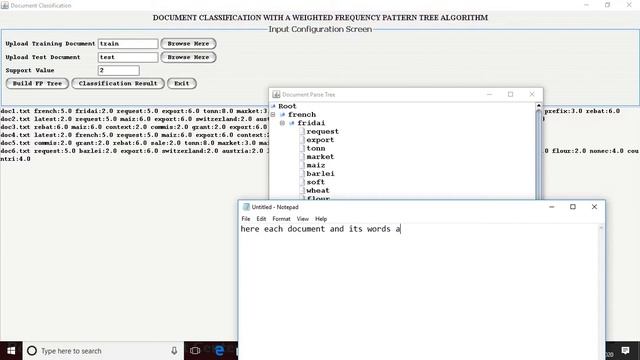Open Notepad's Format menu
This screenshot has width=640, height=360.
[281, 219]
